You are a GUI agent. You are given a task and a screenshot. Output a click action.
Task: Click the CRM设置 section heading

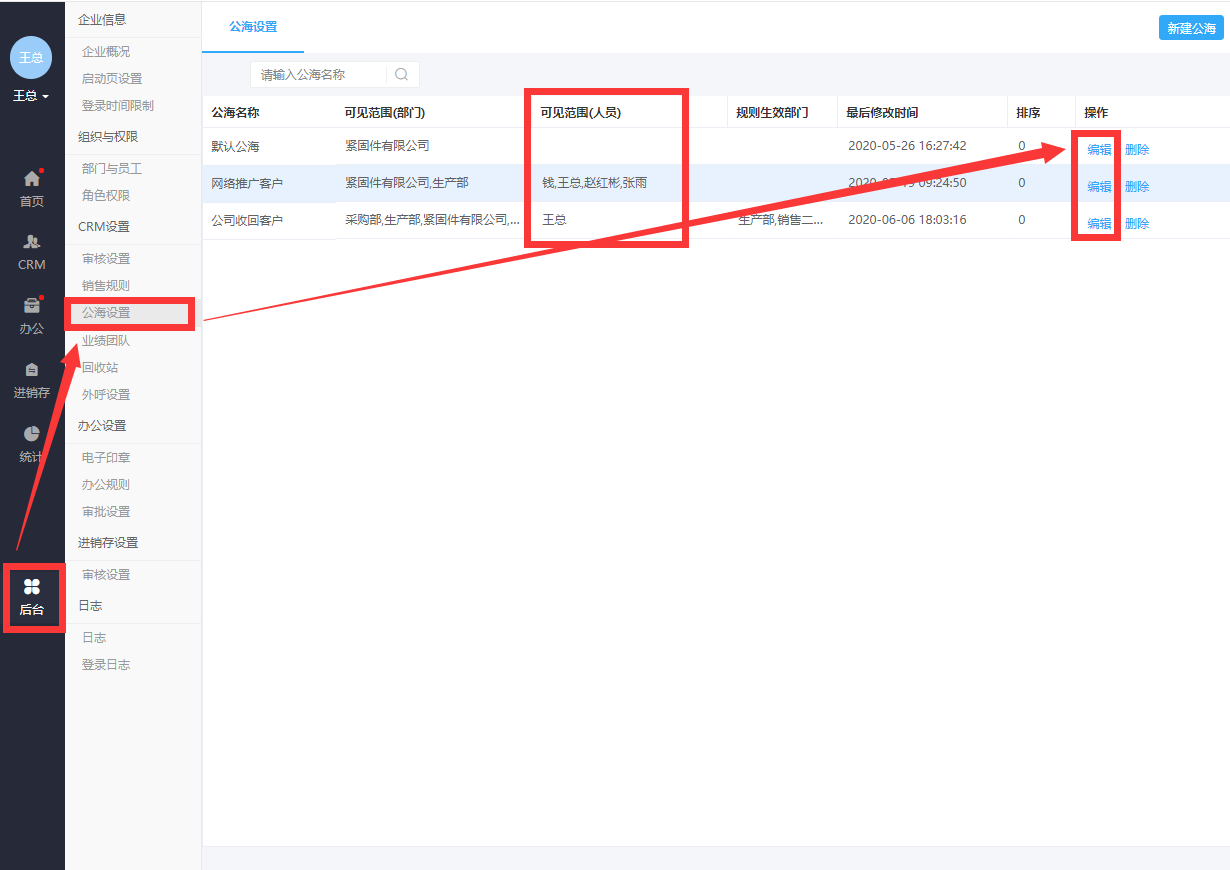point(104,226)
